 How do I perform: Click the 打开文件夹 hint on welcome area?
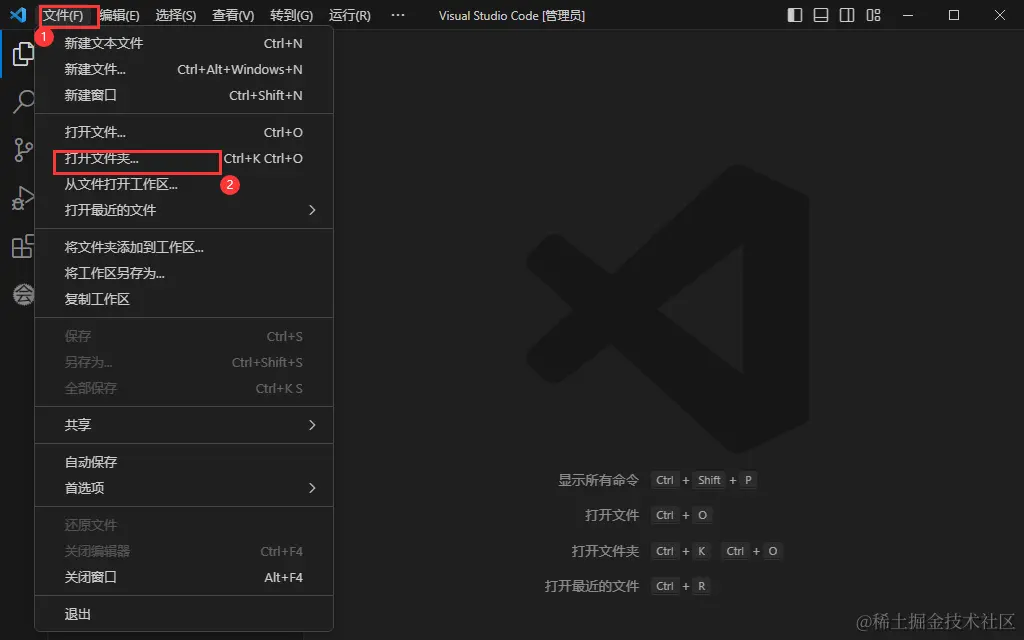pyautogui.click(x=605, y=551)
